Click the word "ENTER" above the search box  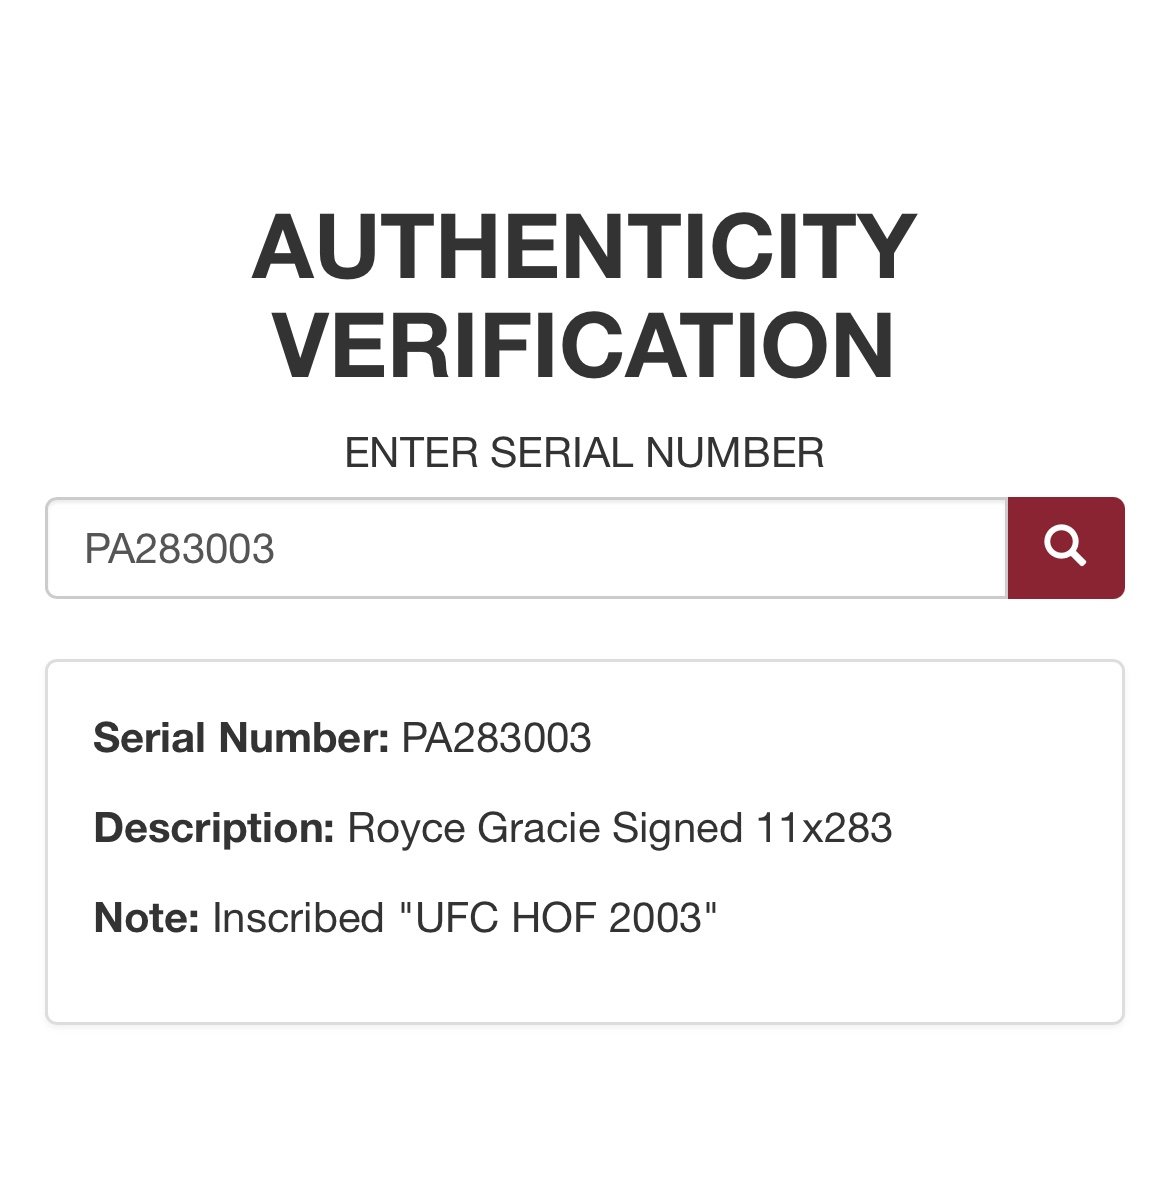(x=411, y=453)
